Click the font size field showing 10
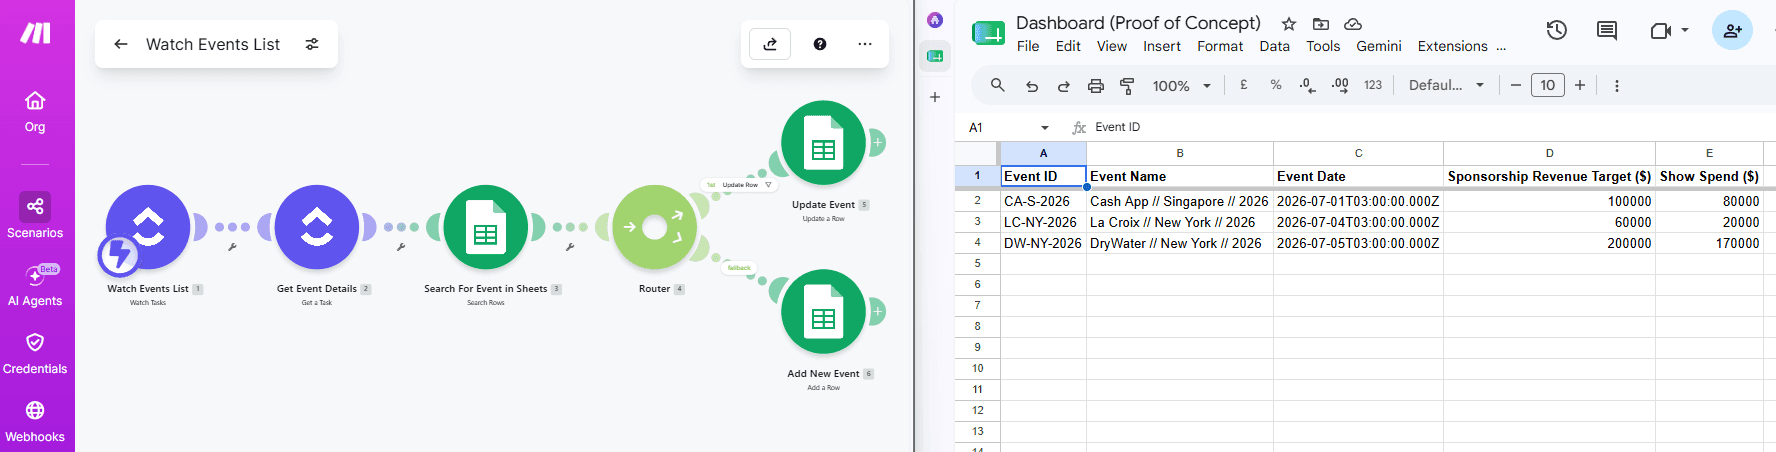This screenshot has height=452, width=1776. coord(1548,85)
